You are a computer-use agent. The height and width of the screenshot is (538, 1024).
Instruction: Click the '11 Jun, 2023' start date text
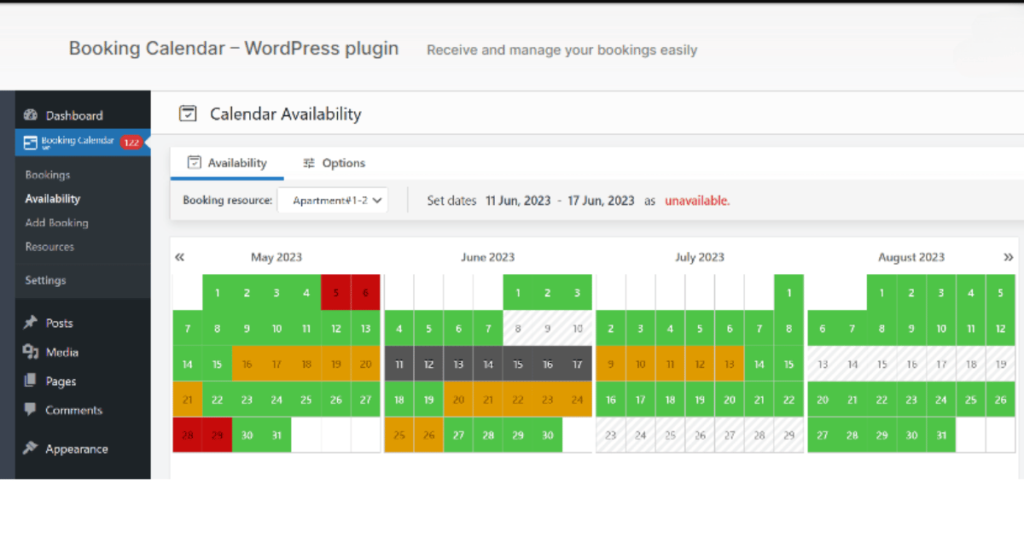point(518,200)
